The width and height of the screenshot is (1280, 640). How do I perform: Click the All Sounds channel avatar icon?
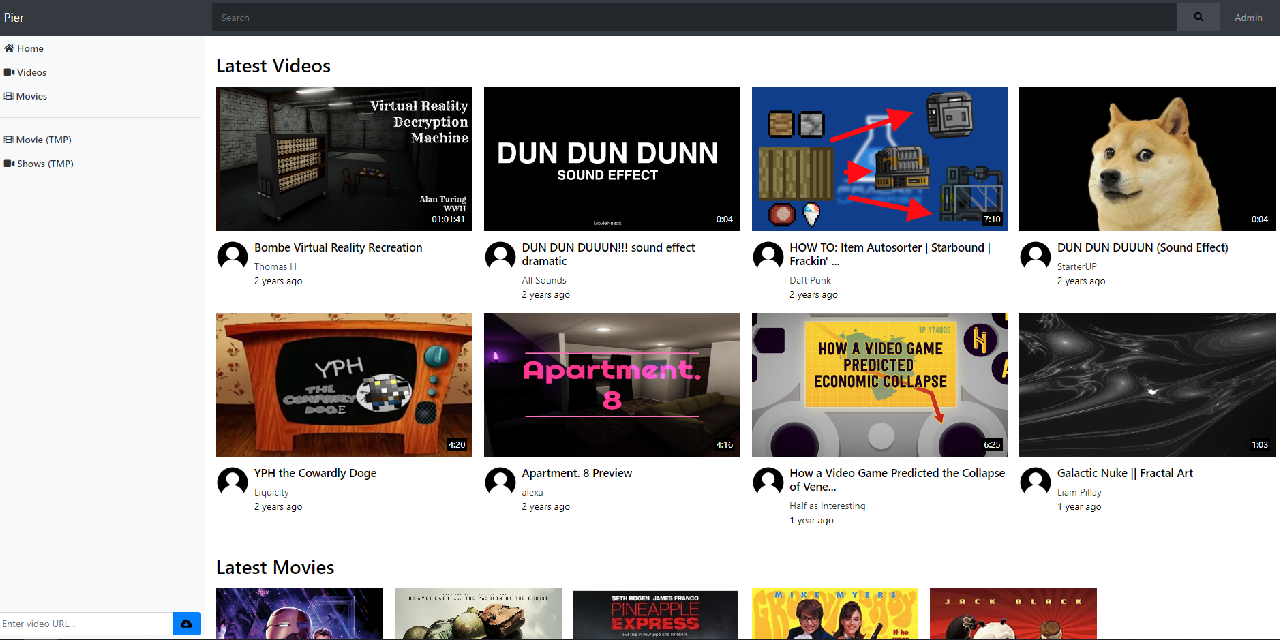tap(500, 256)
